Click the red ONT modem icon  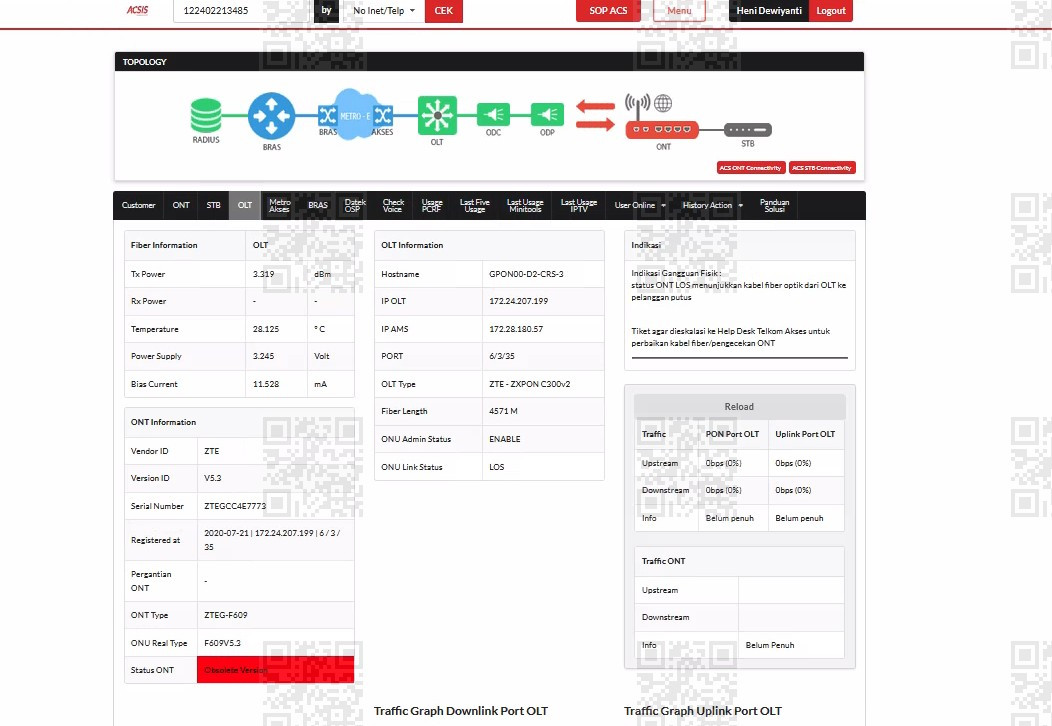tap(662, 129)
